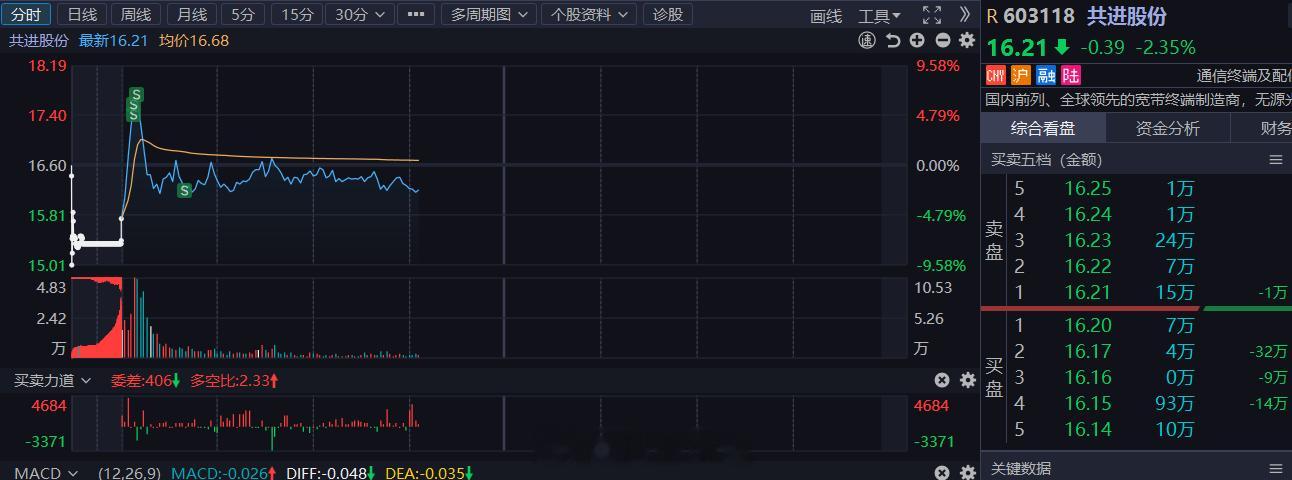Viewport: 1292px width, 480px height.
Task: Click the DEA:-0.035 value
Action: tap(428, 473)
